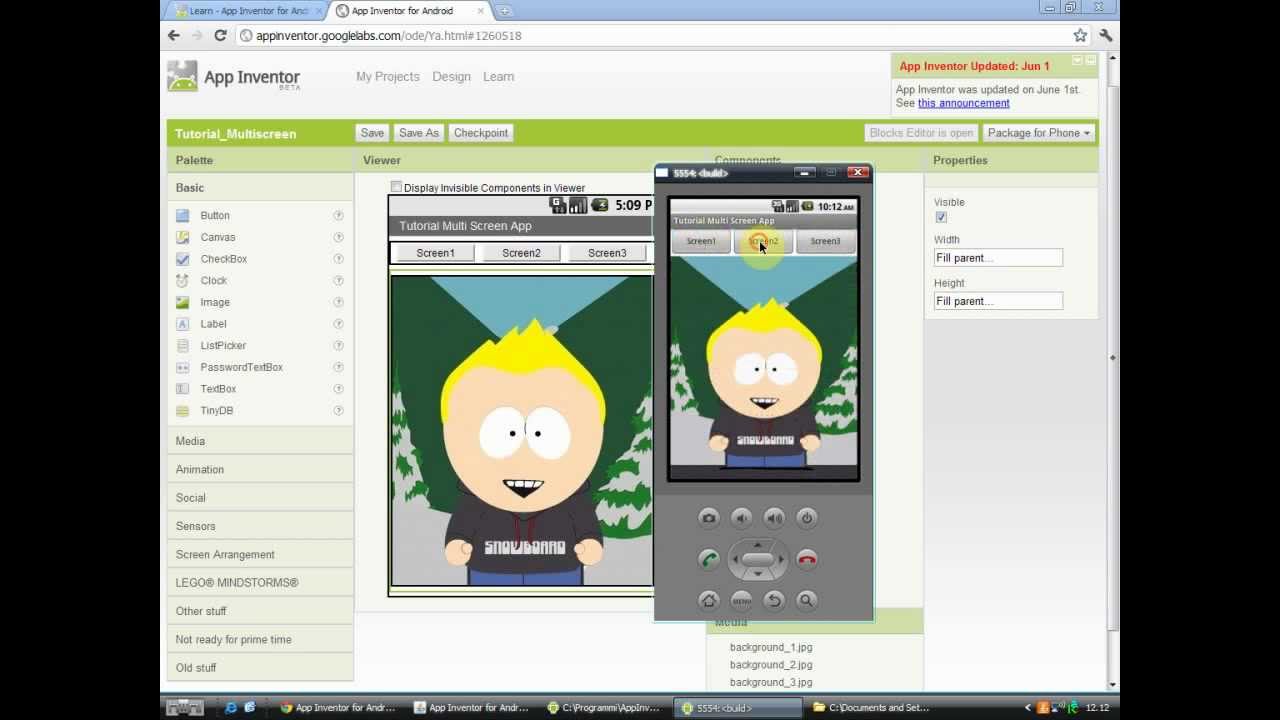Screen dimensions: 1280x720
Task: Toggle the Visible property checkbox
Action: coord(941,217)
